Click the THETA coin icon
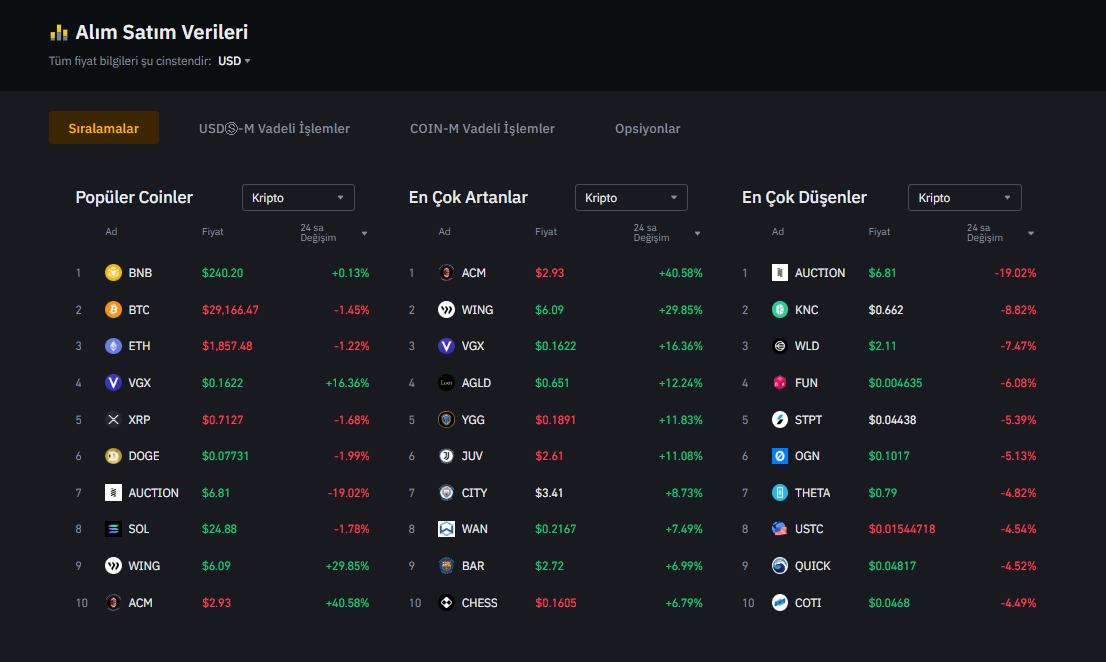 click(x=780, y=493)
